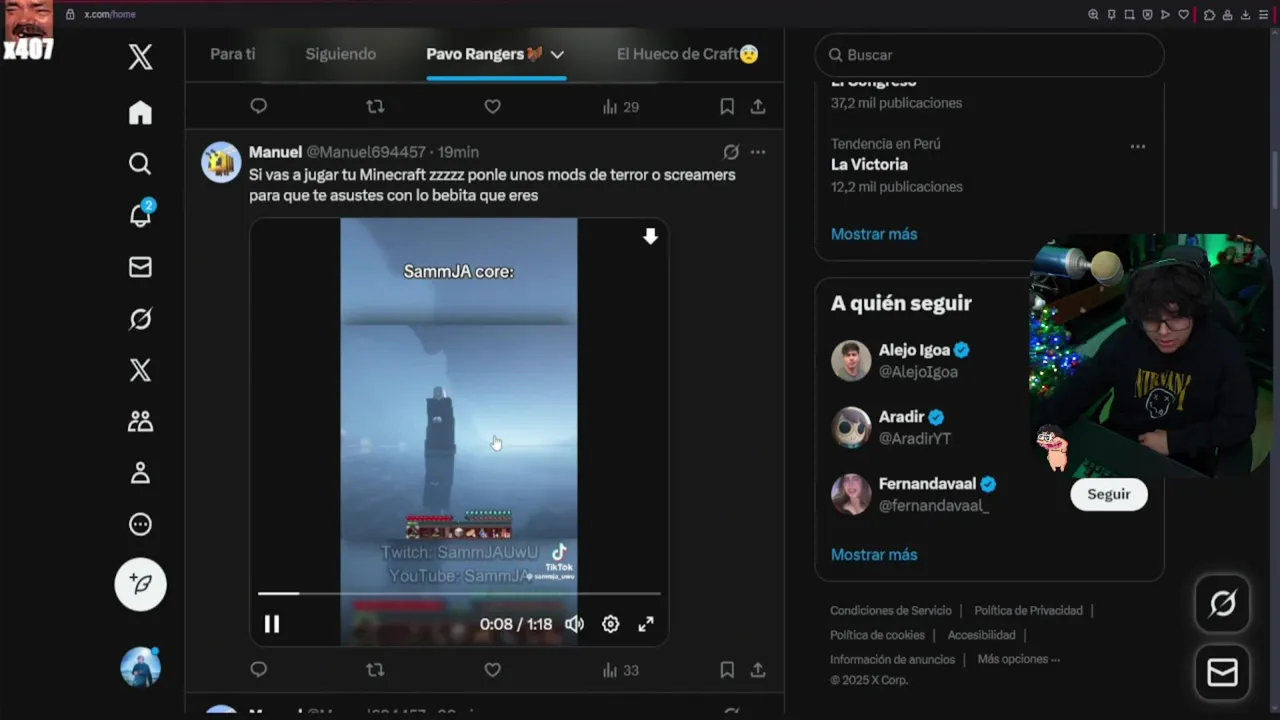Open Explore search icon in sidebar
This screenshot has height=720, width=1280.
pyautogui.click(x=140, y=163)
